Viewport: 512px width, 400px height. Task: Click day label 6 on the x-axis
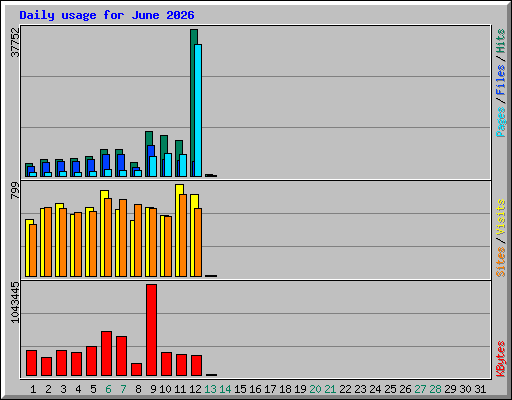108,389
